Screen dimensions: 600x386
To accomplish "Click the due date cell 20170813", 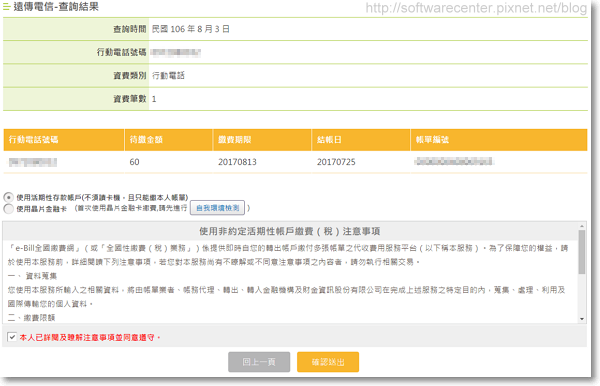I will [237, 162].
